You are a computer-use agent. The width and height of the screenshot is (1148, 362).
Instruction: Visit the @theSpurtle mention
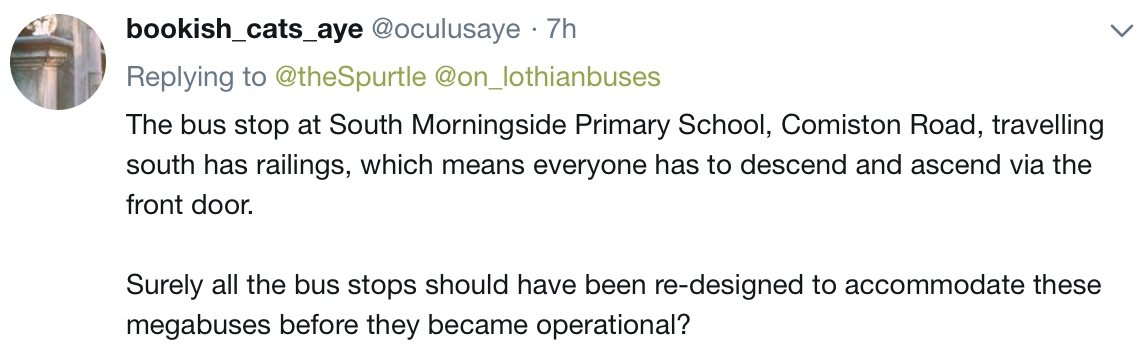pos(350,77)
